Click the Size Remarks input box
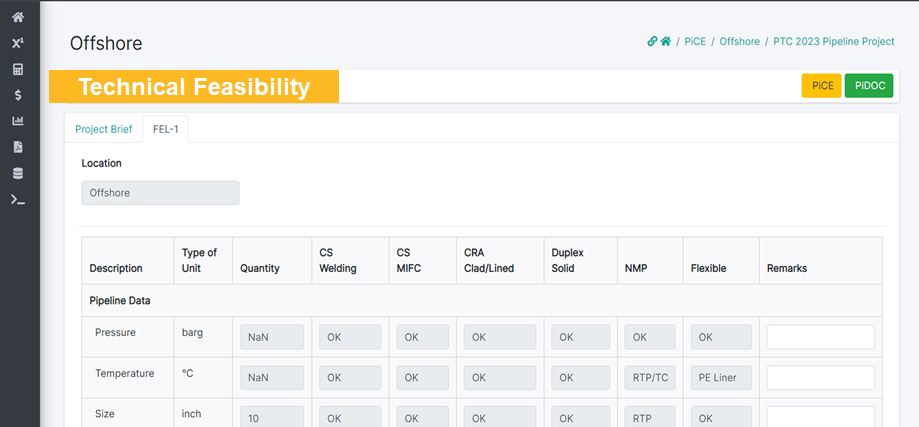Image resolution: width=919 pixels, height=427 pixels. point(821,417)
